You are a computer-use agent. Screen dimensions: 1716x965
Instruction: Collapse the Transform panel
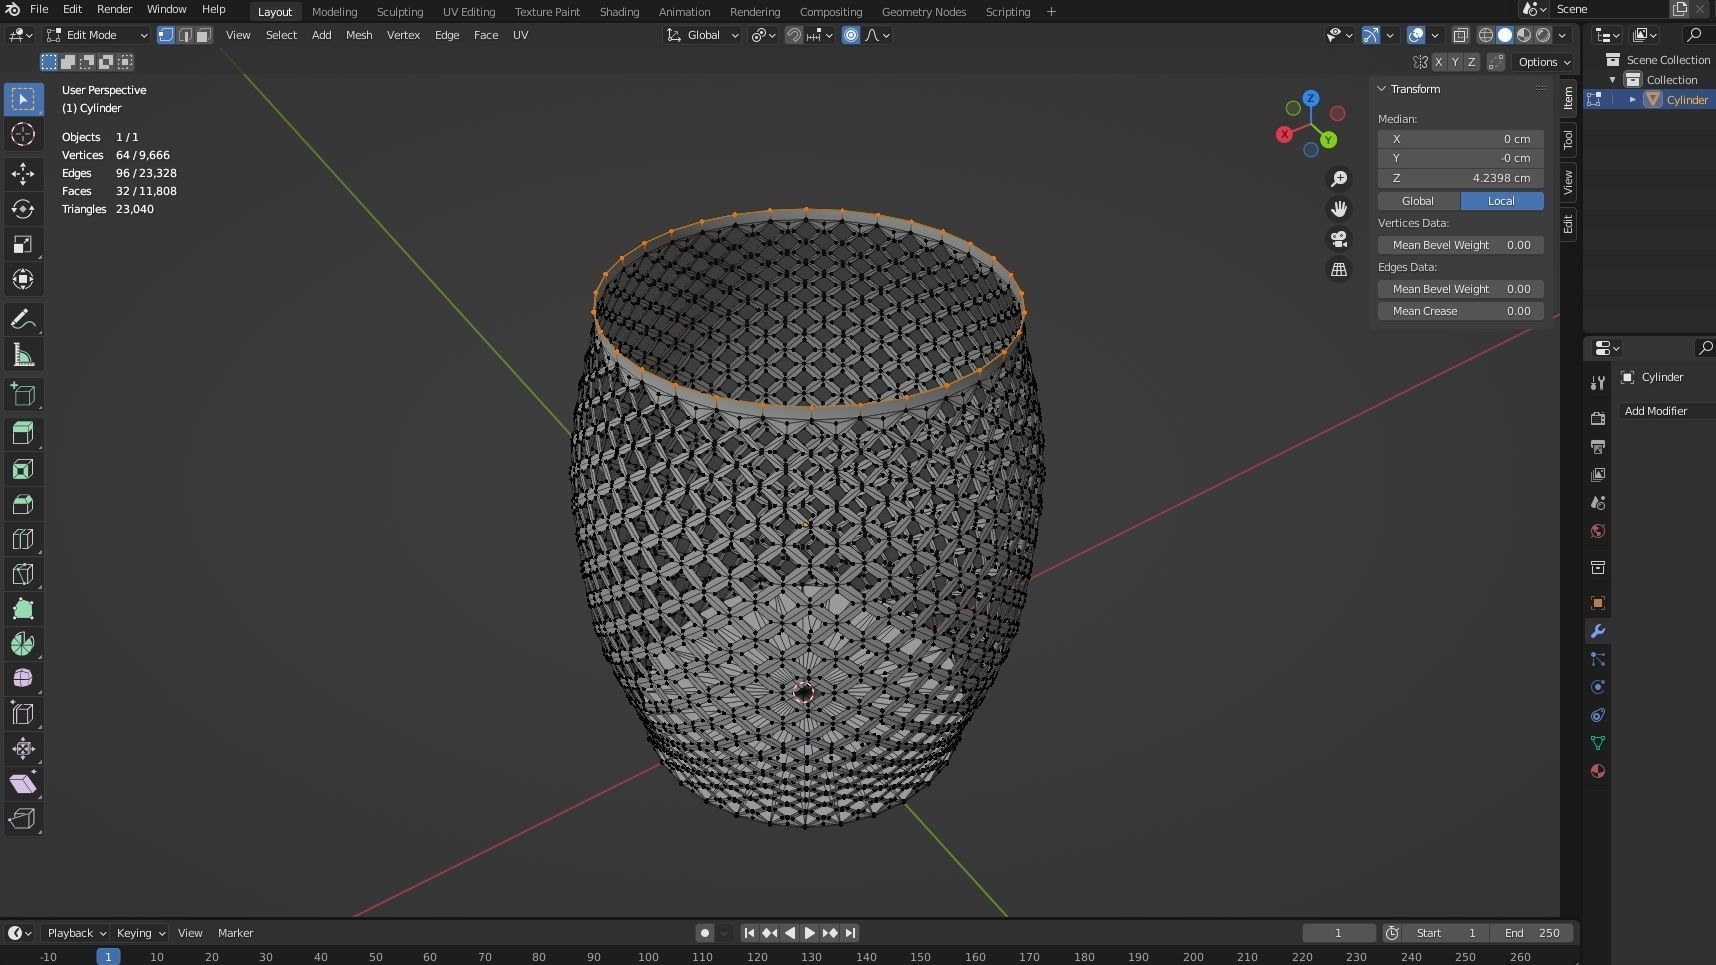click(x=1382, y=89)
